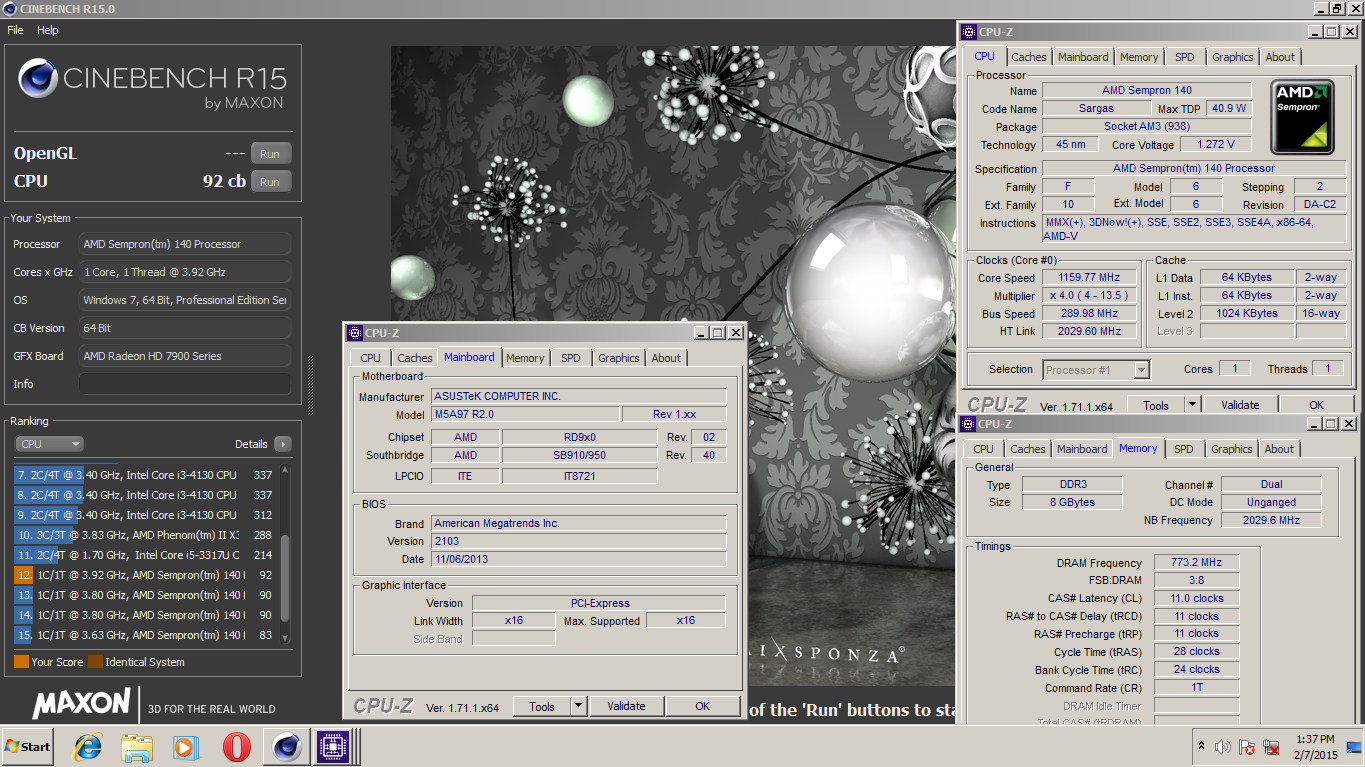The height and width of the screenshot is (767, 1365).
Task: Open the CPU ranking type dropdown
Action: click(49, 444)
